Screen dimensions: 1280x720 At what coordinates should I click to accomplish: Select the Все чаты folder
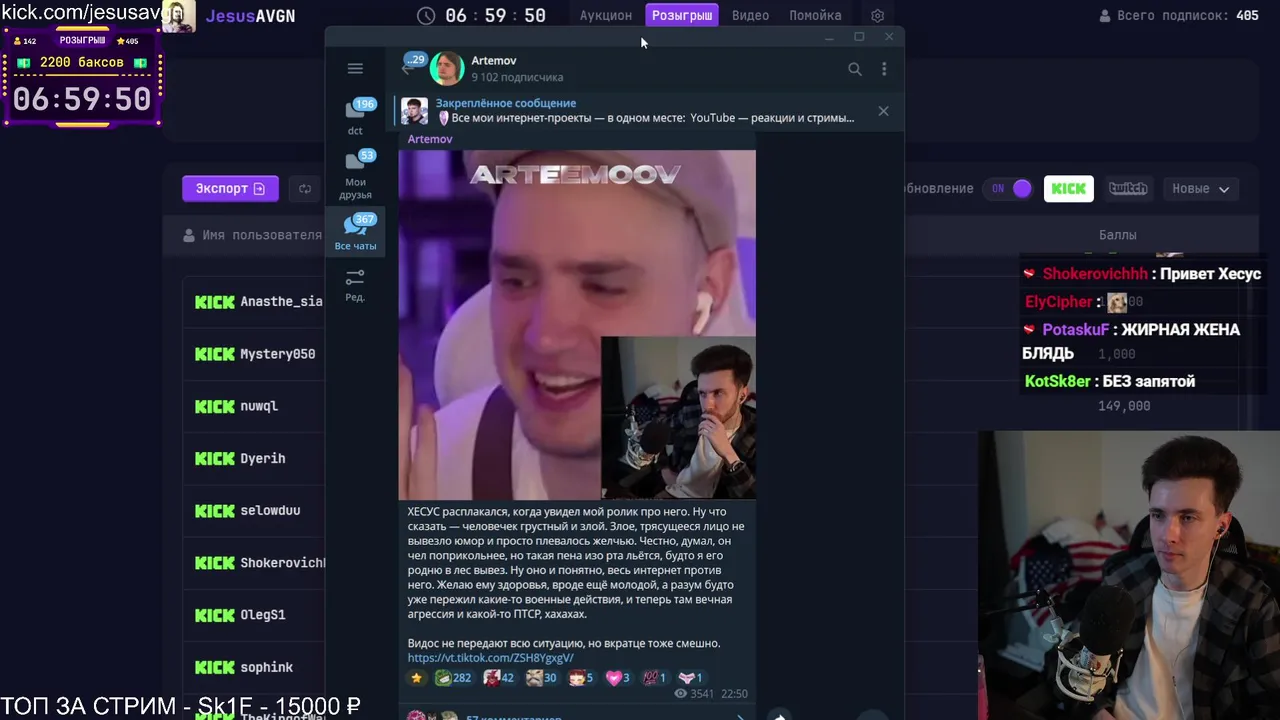355,231
